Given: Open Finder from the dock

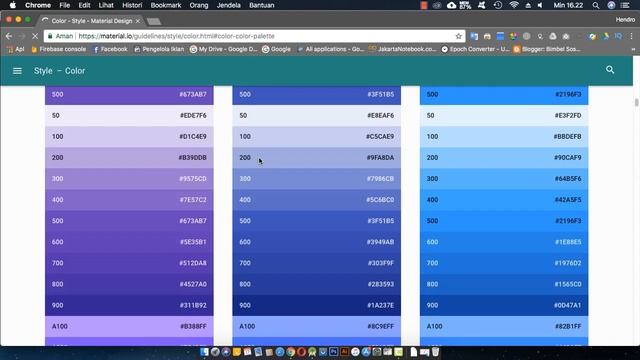Looking at the screenshot, I should pyautogui.click(x=204, y=352).
